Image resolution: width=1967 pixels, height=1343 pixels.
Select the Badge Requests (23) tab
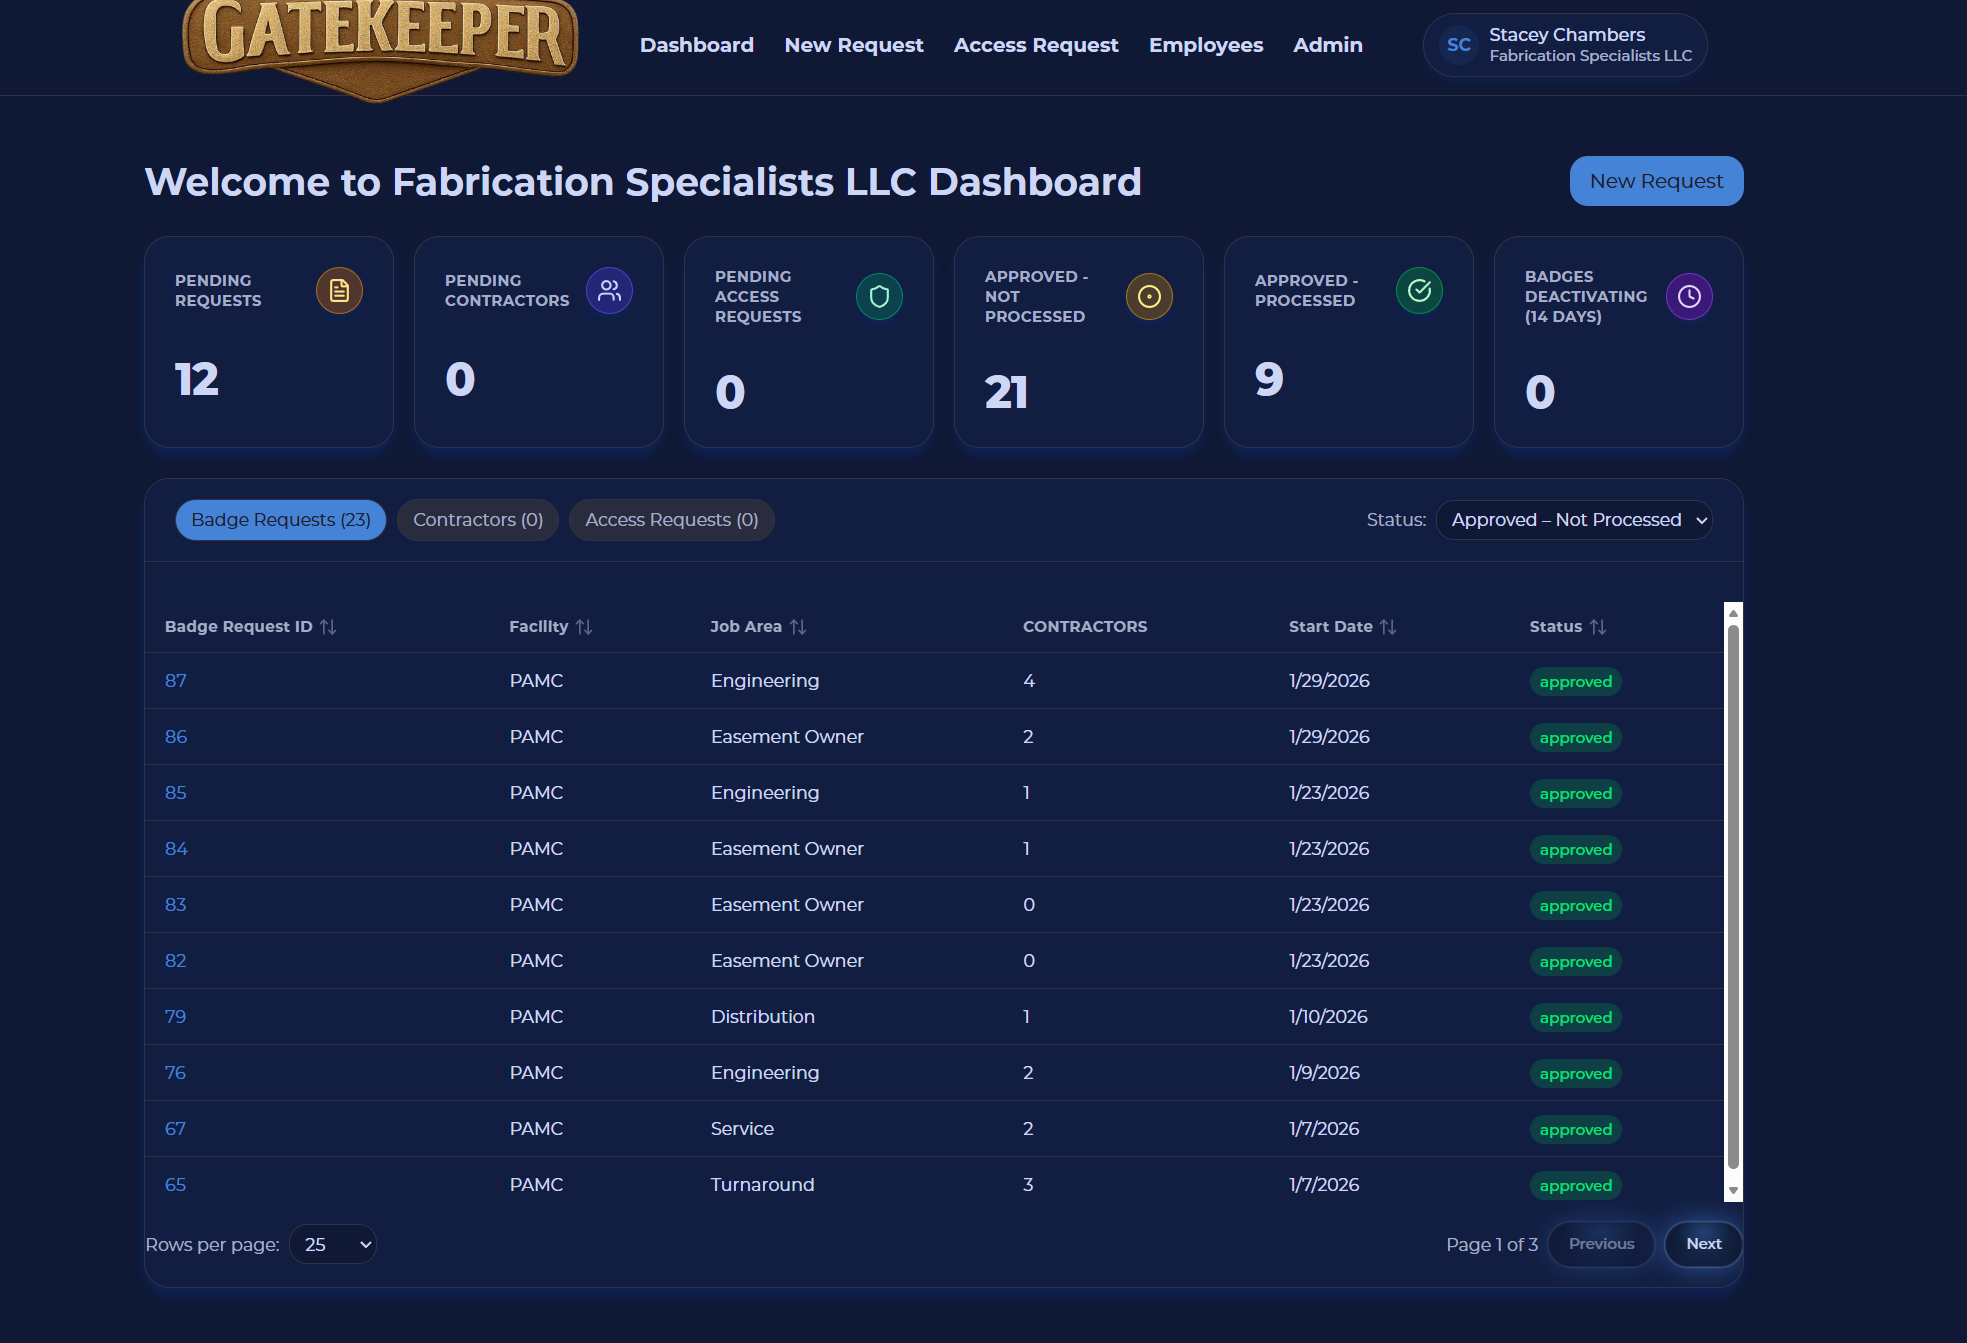pyautogui.click(x=281, y=520)
